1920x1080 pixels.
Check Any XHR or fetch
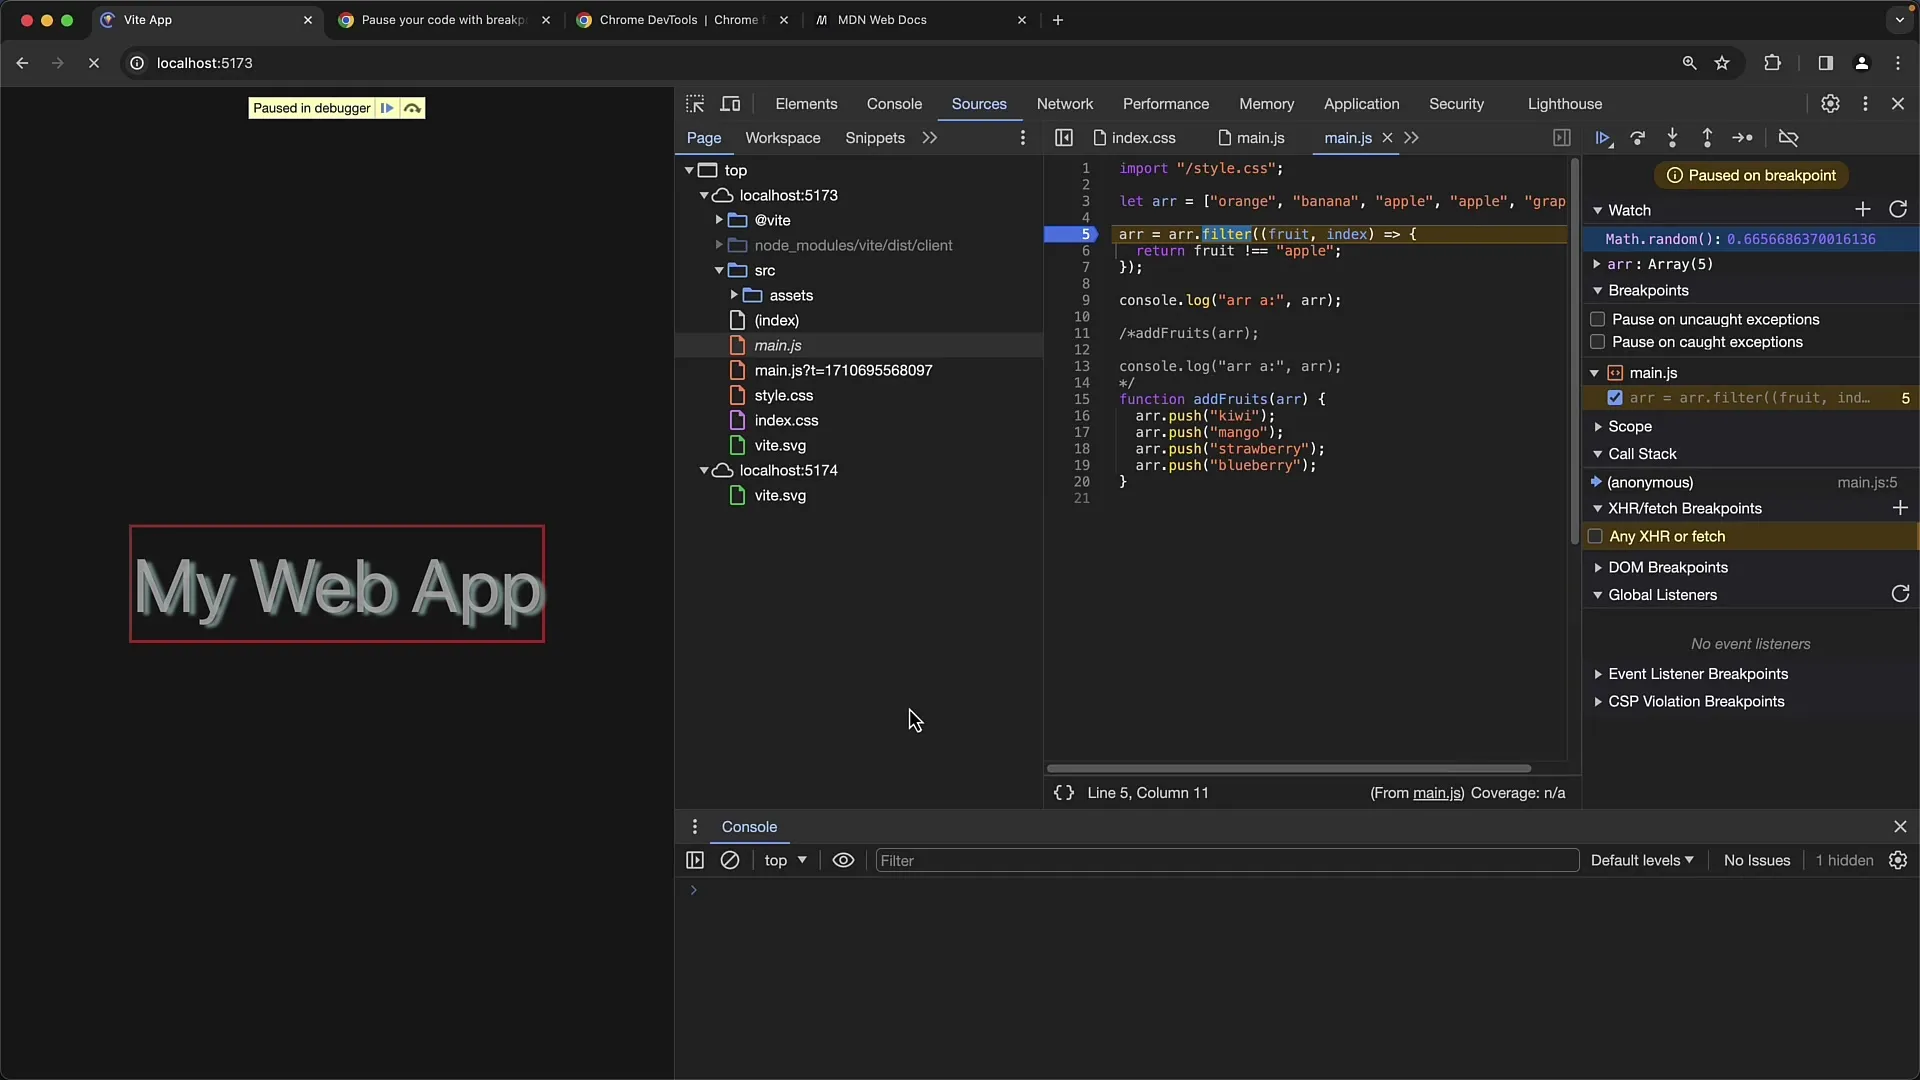click(1596, 537)
